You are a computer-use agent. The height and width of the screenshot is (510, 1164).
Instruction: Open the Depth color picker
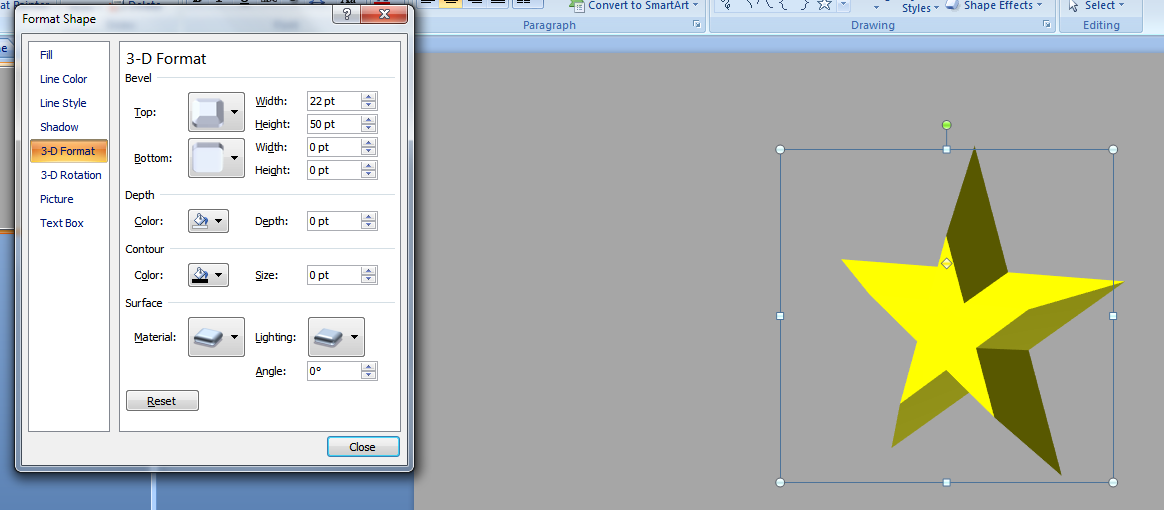click(209, 221)
